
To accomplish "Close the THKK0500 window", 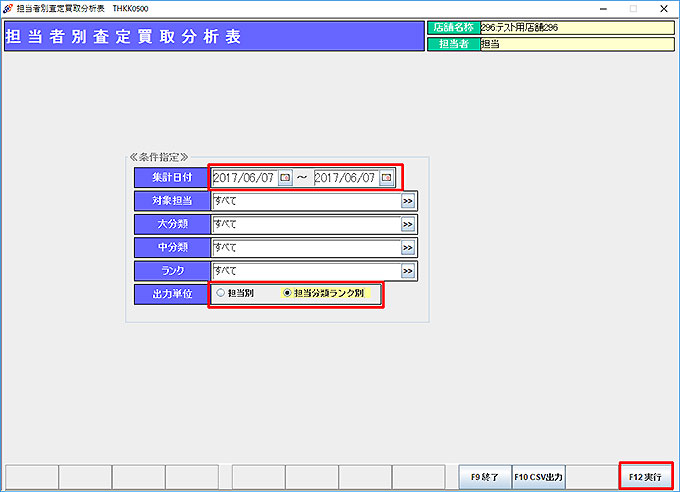I will 664,9.
